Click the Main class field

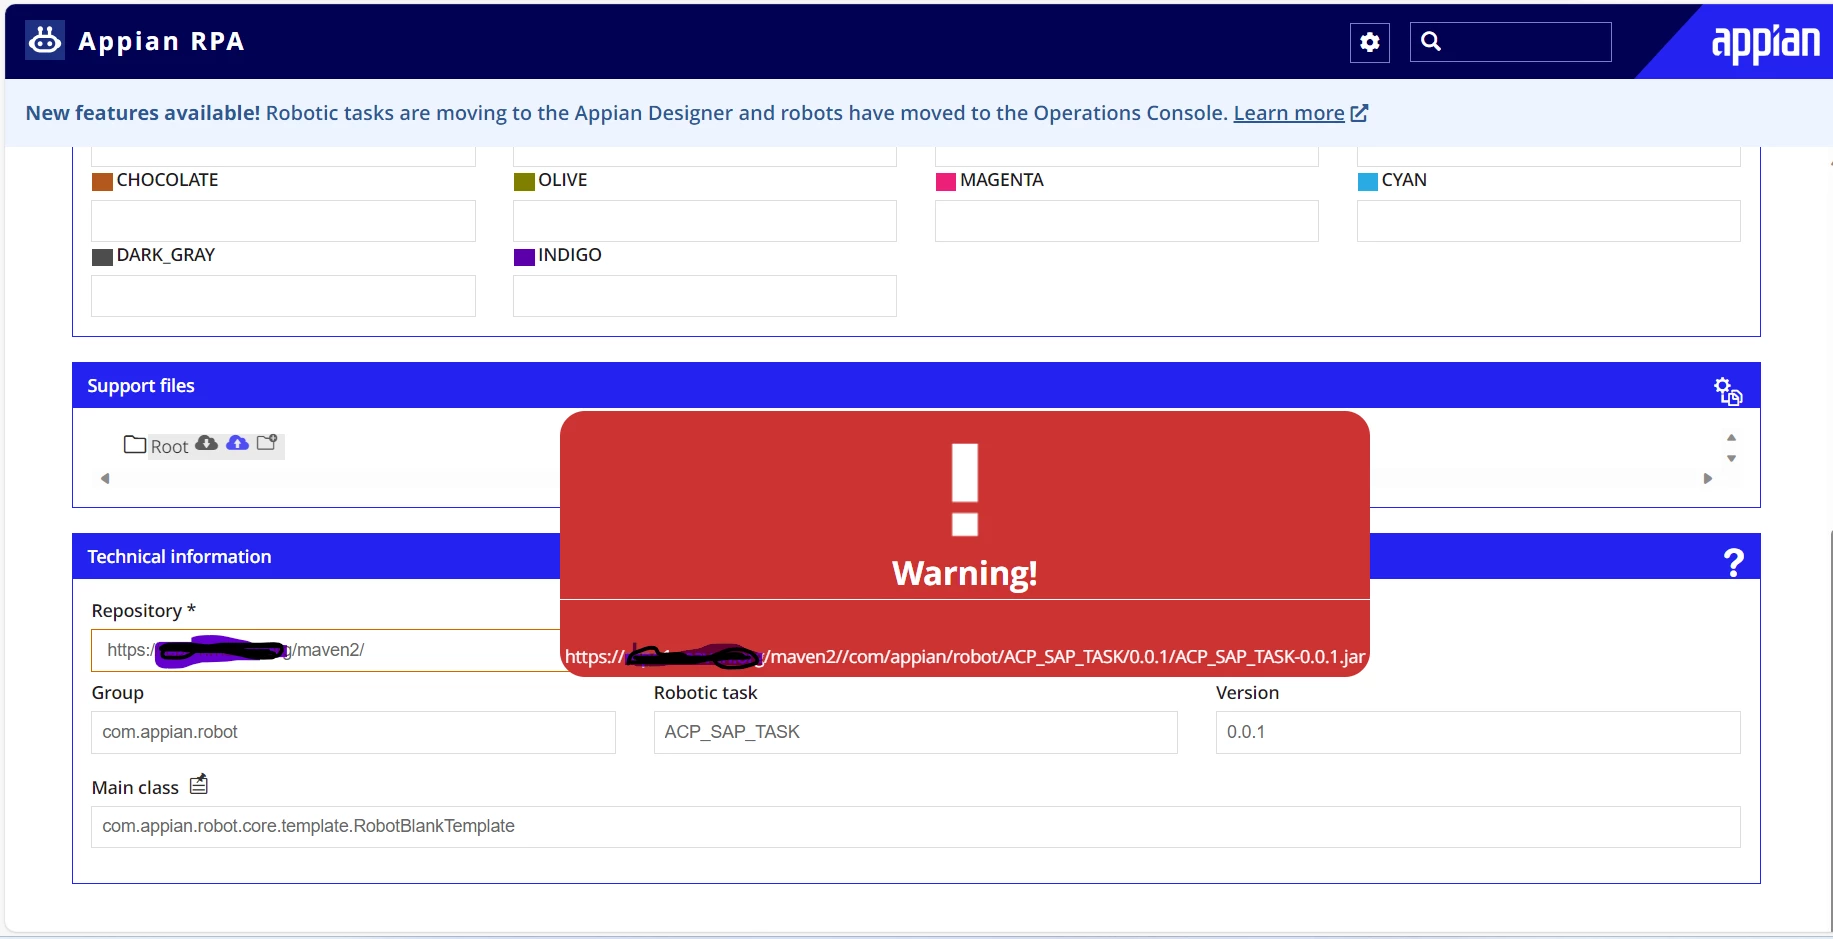pyautogui.click(x=916, y=827)
